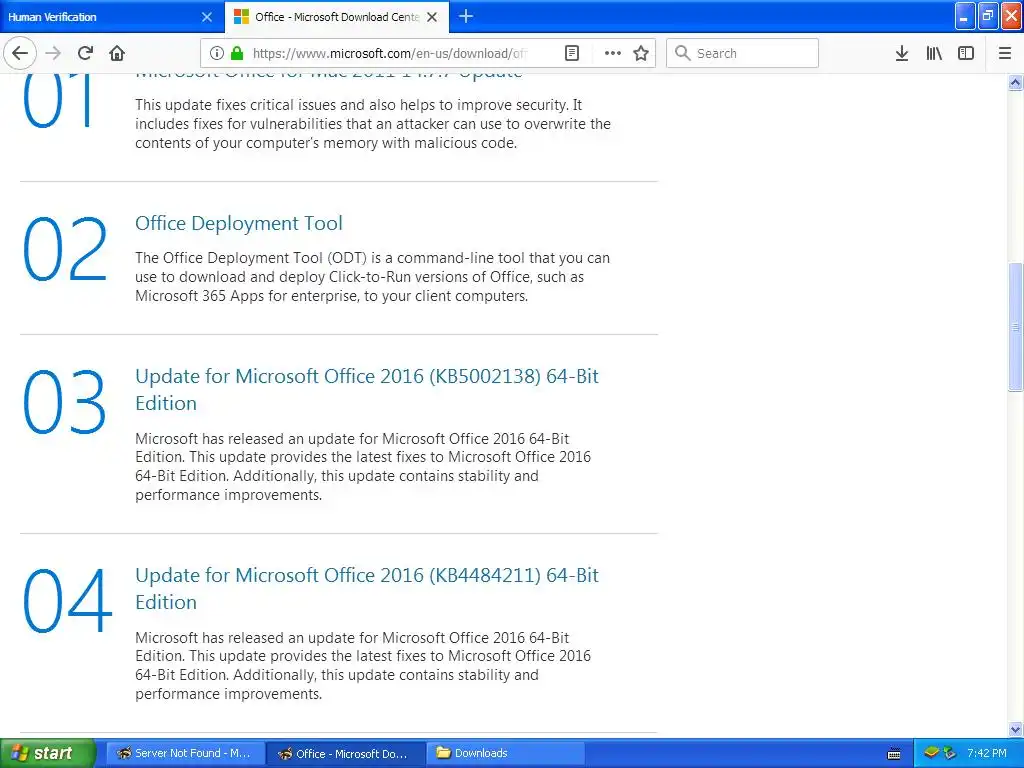Open the downloads panel arrow
Image resolution: width=1024 pixels, height=768 pixels.
coord(902,53)
